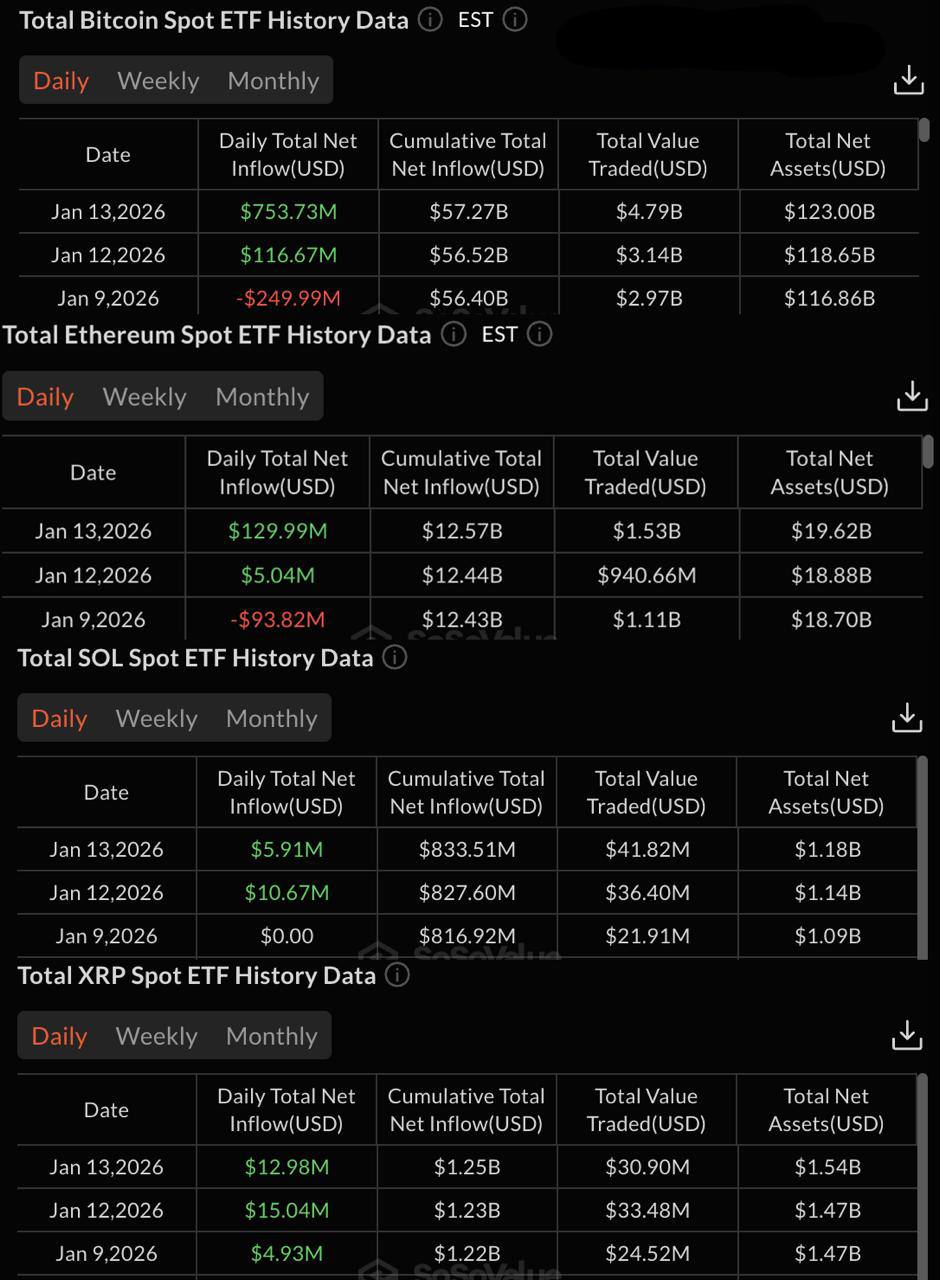Show the SOL Spot ETF info tooltip icon
The image size is (940, 1280).
tap(395, 657)
